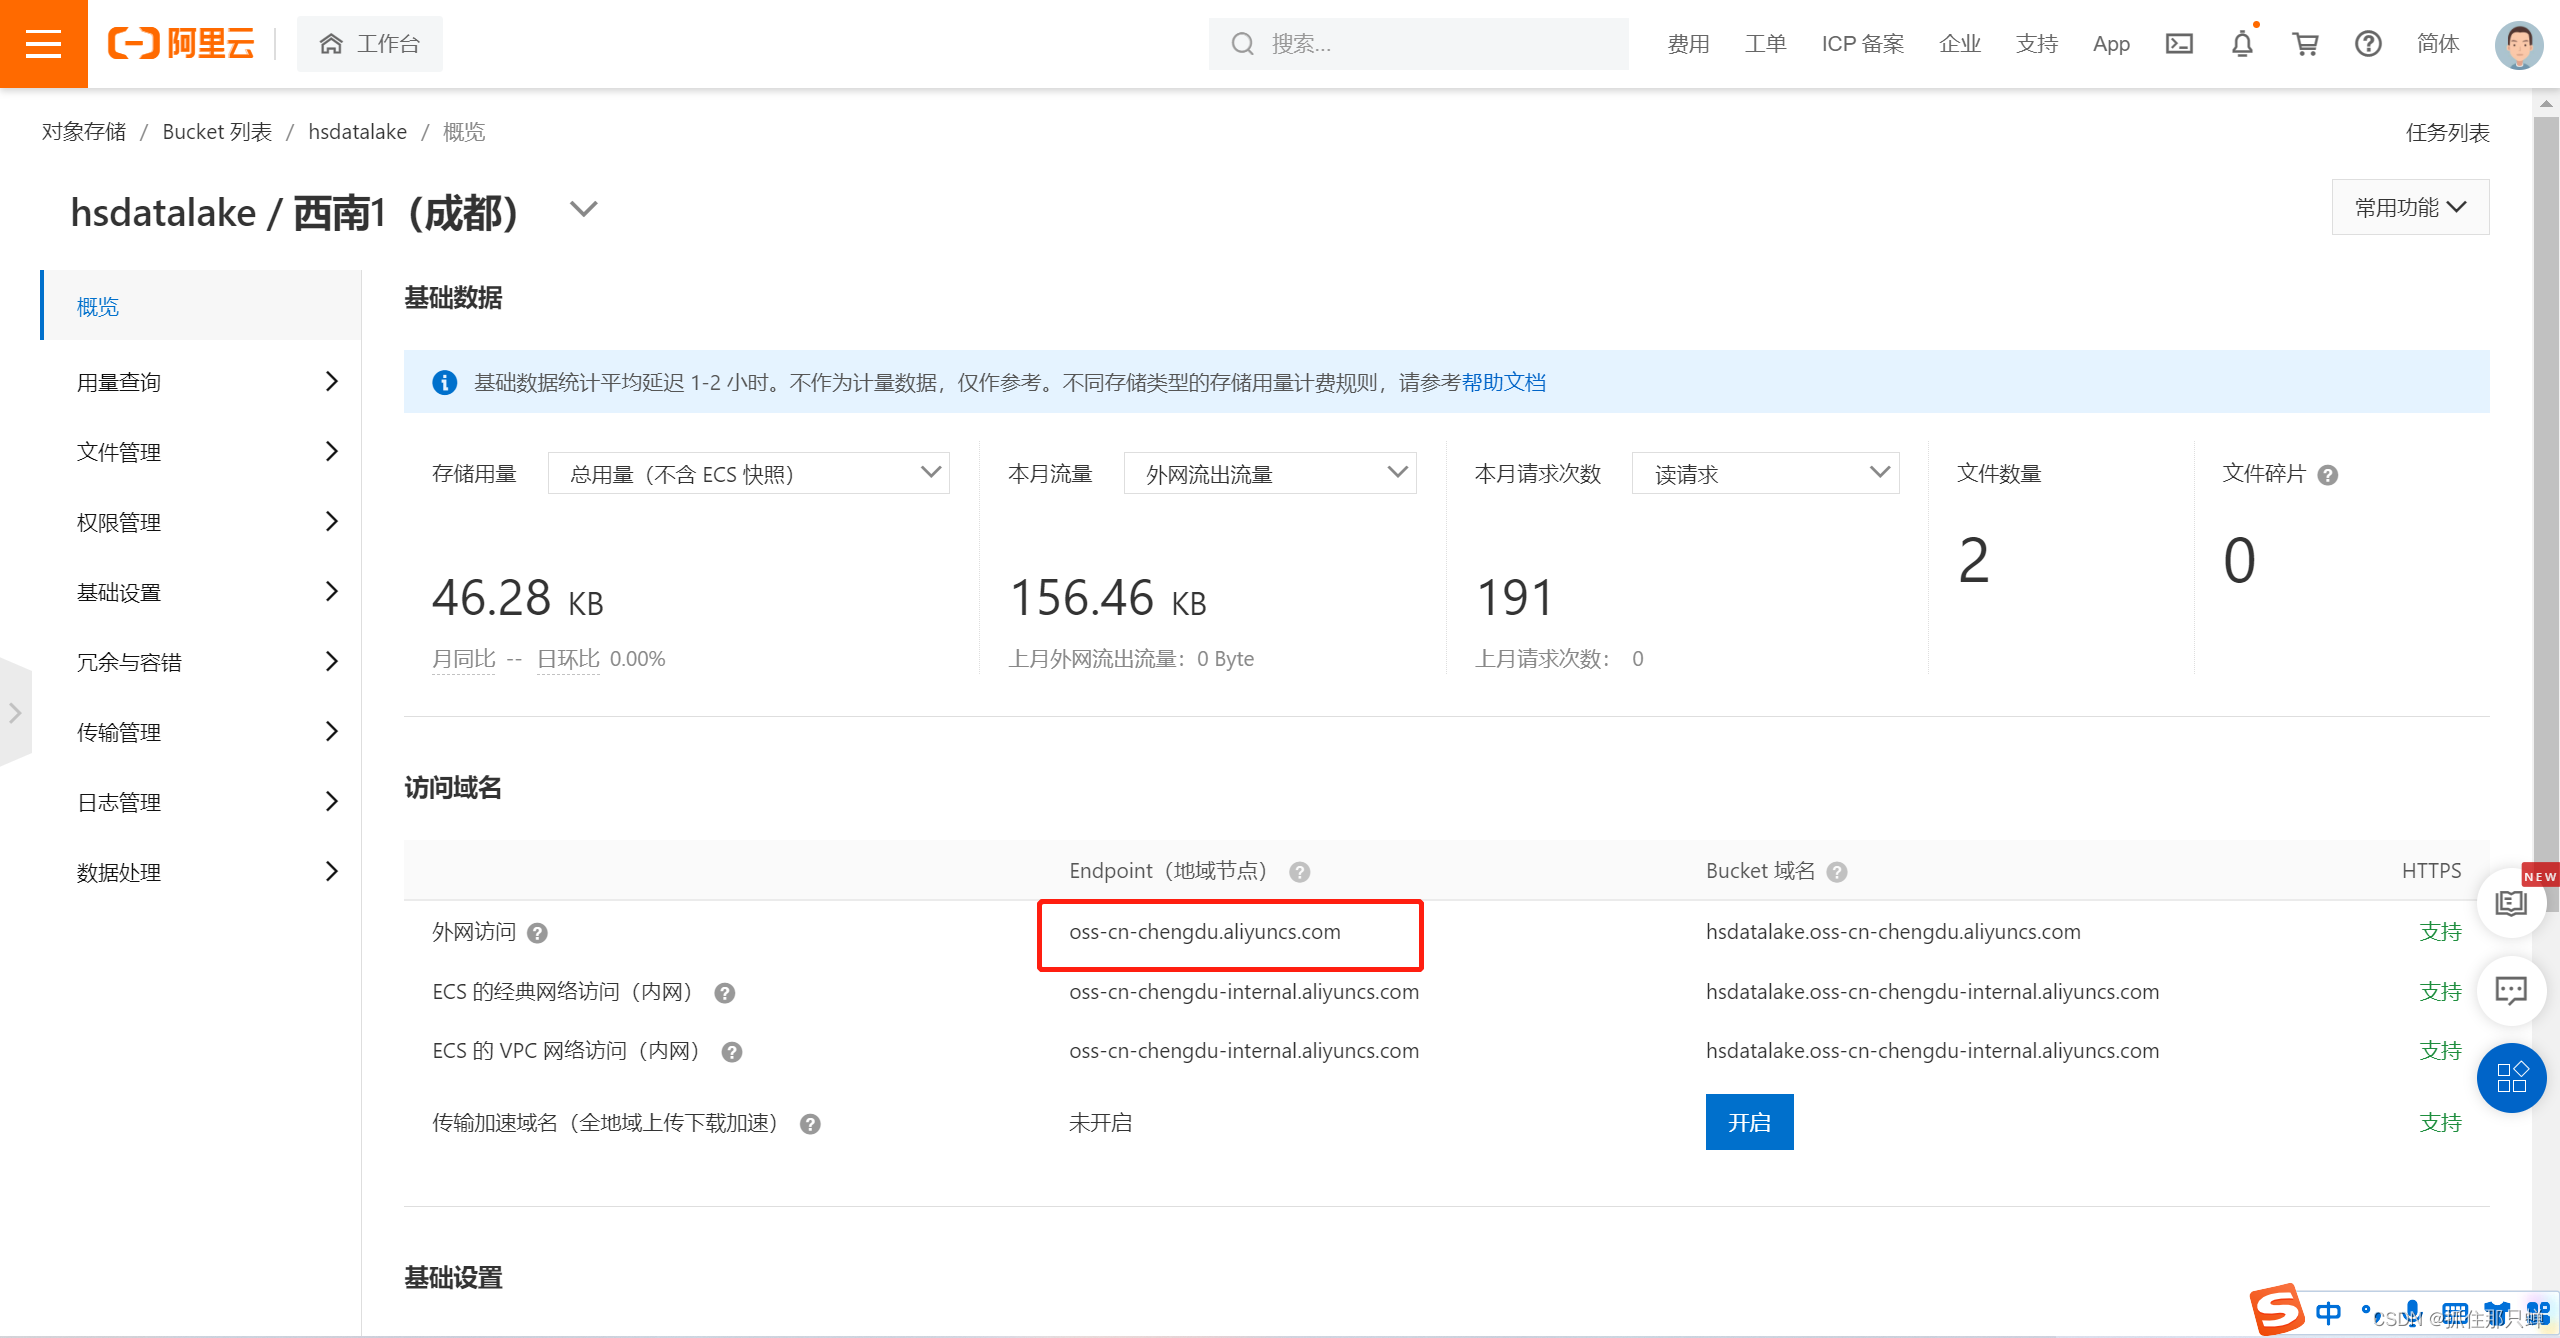Screen dimensions: 2560x1338
Task: Open the Cloud Shell terminal icon
Action: [2179, 44]
